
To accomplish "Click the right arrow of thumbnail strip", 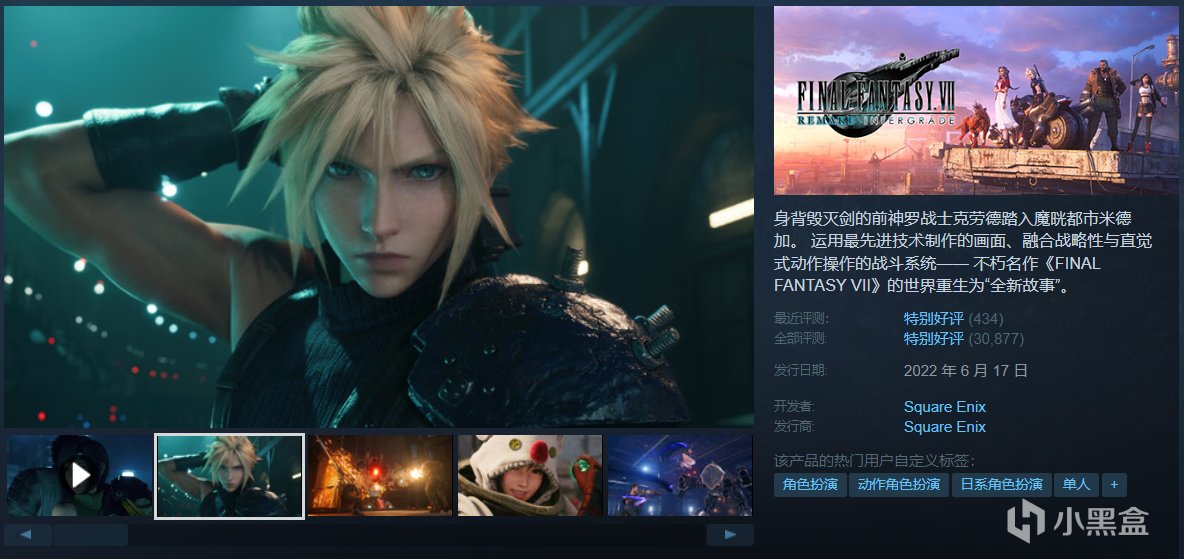I will (730, 535).
